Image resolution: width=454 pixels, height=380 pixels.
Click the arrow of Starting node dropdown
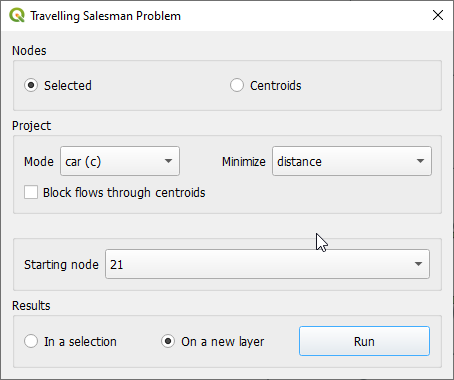(x=418, y=264)
